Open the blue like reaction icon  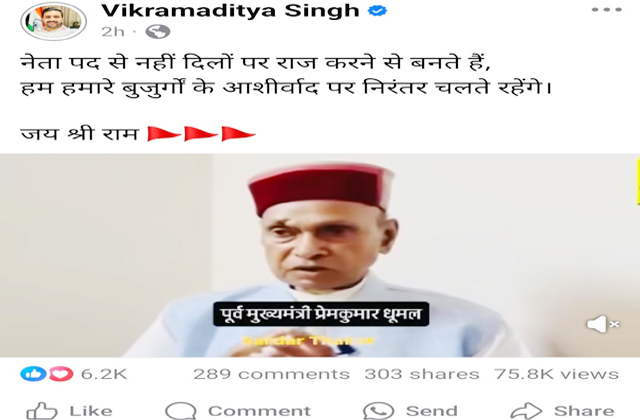(x=33, y=374)
